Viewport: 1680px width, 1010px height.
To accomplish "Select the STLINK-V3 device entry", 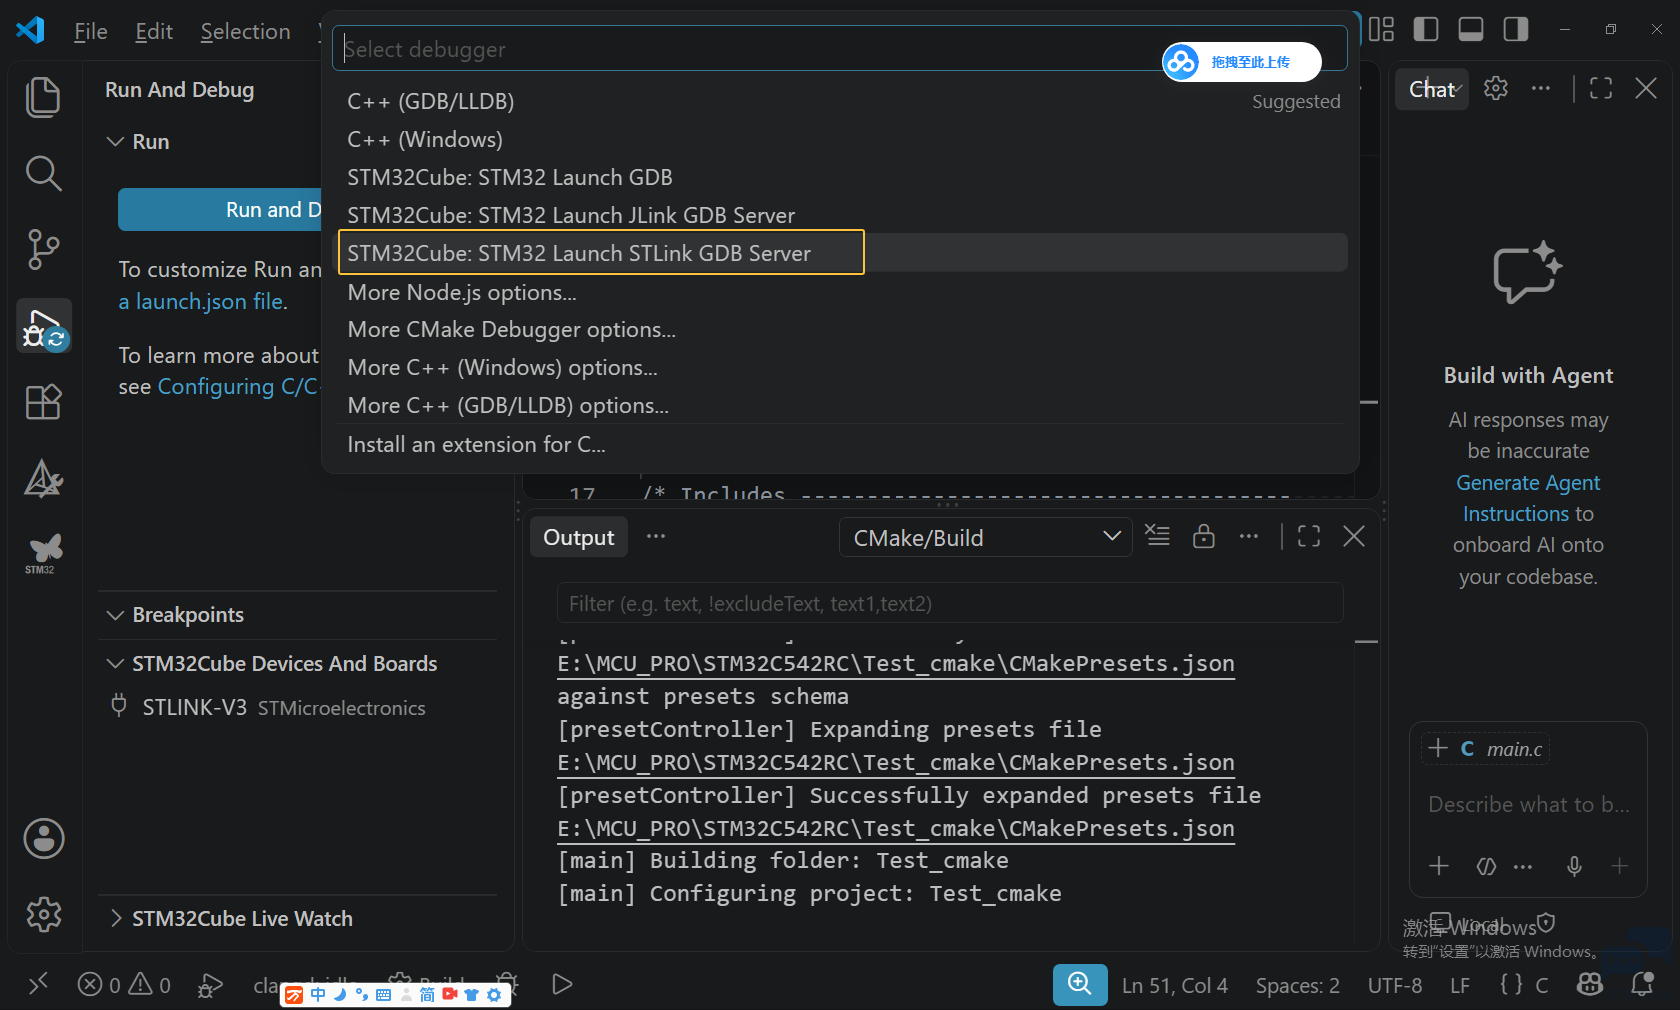I will (283, 708).
